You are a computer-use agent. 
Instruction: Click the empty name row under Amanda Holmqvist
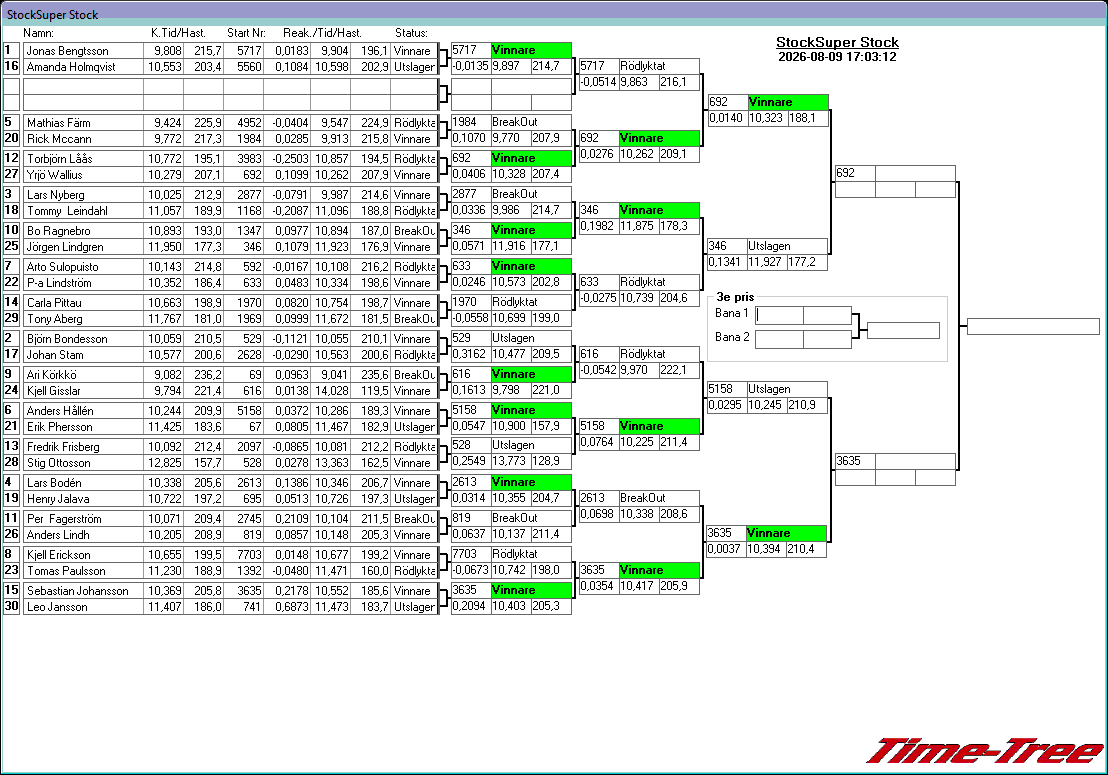(83, 87)
